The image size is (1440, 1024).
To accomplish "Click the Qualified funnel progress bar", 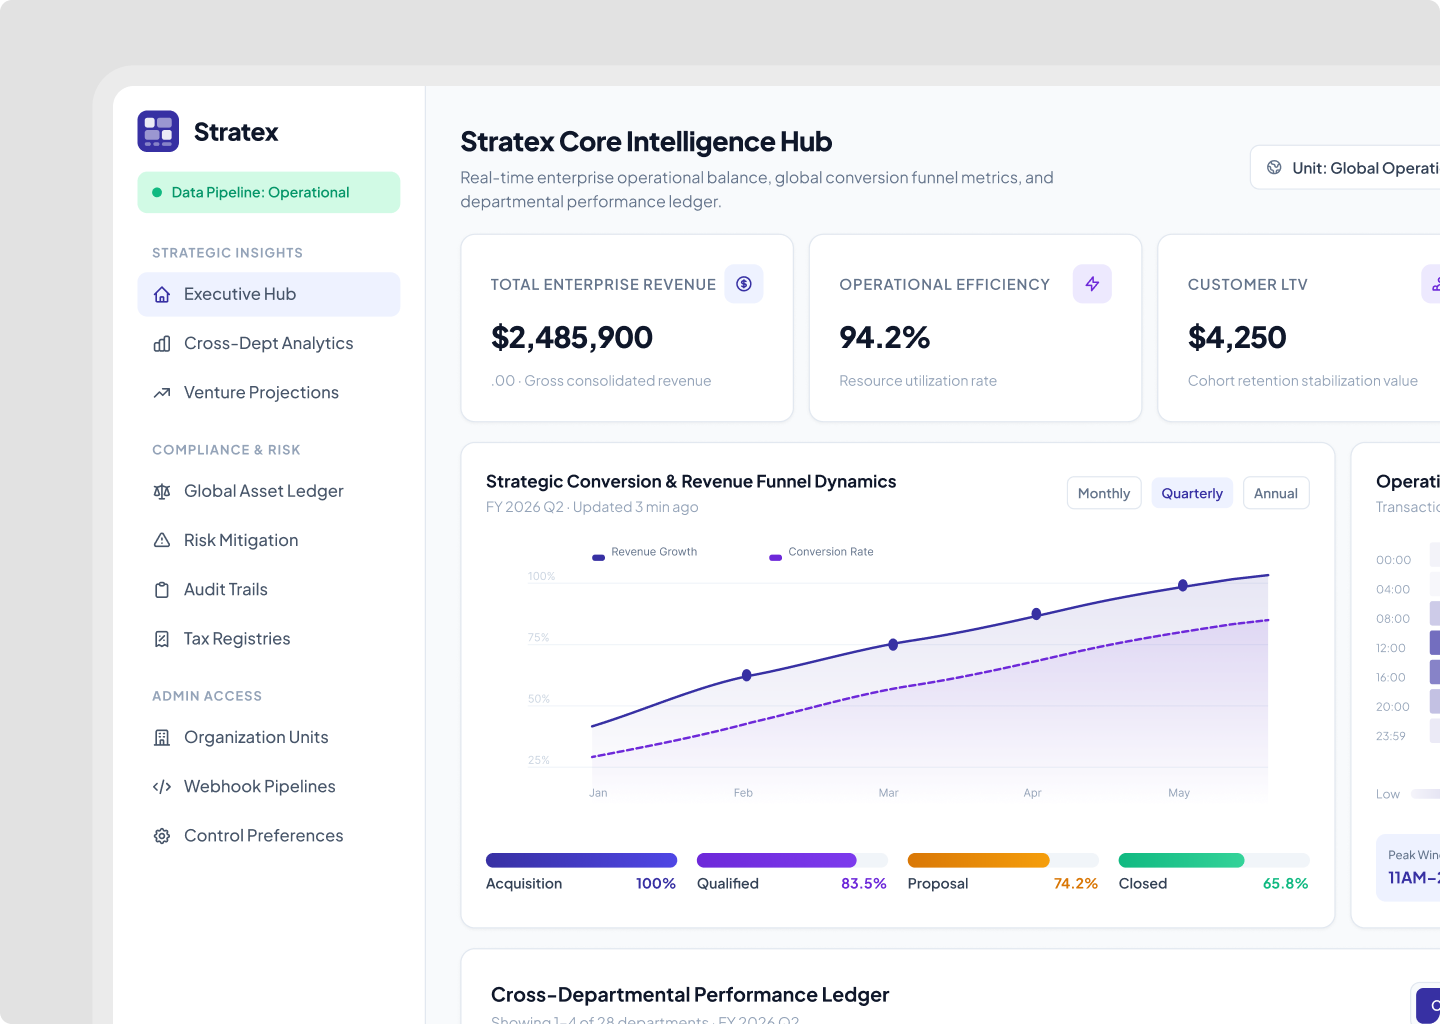I will pyautogui.click(x=792, y=860).
